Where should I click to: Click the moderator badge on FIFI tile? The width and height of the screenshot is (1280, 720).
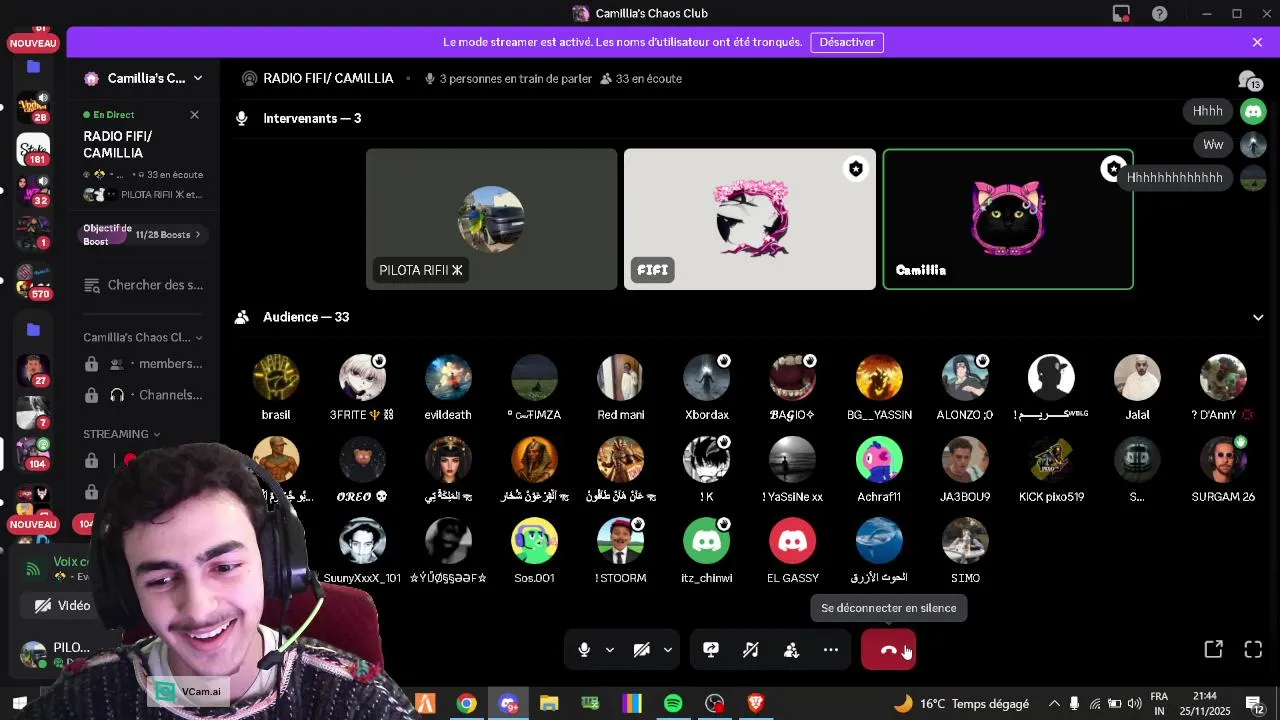pos(856,169)
